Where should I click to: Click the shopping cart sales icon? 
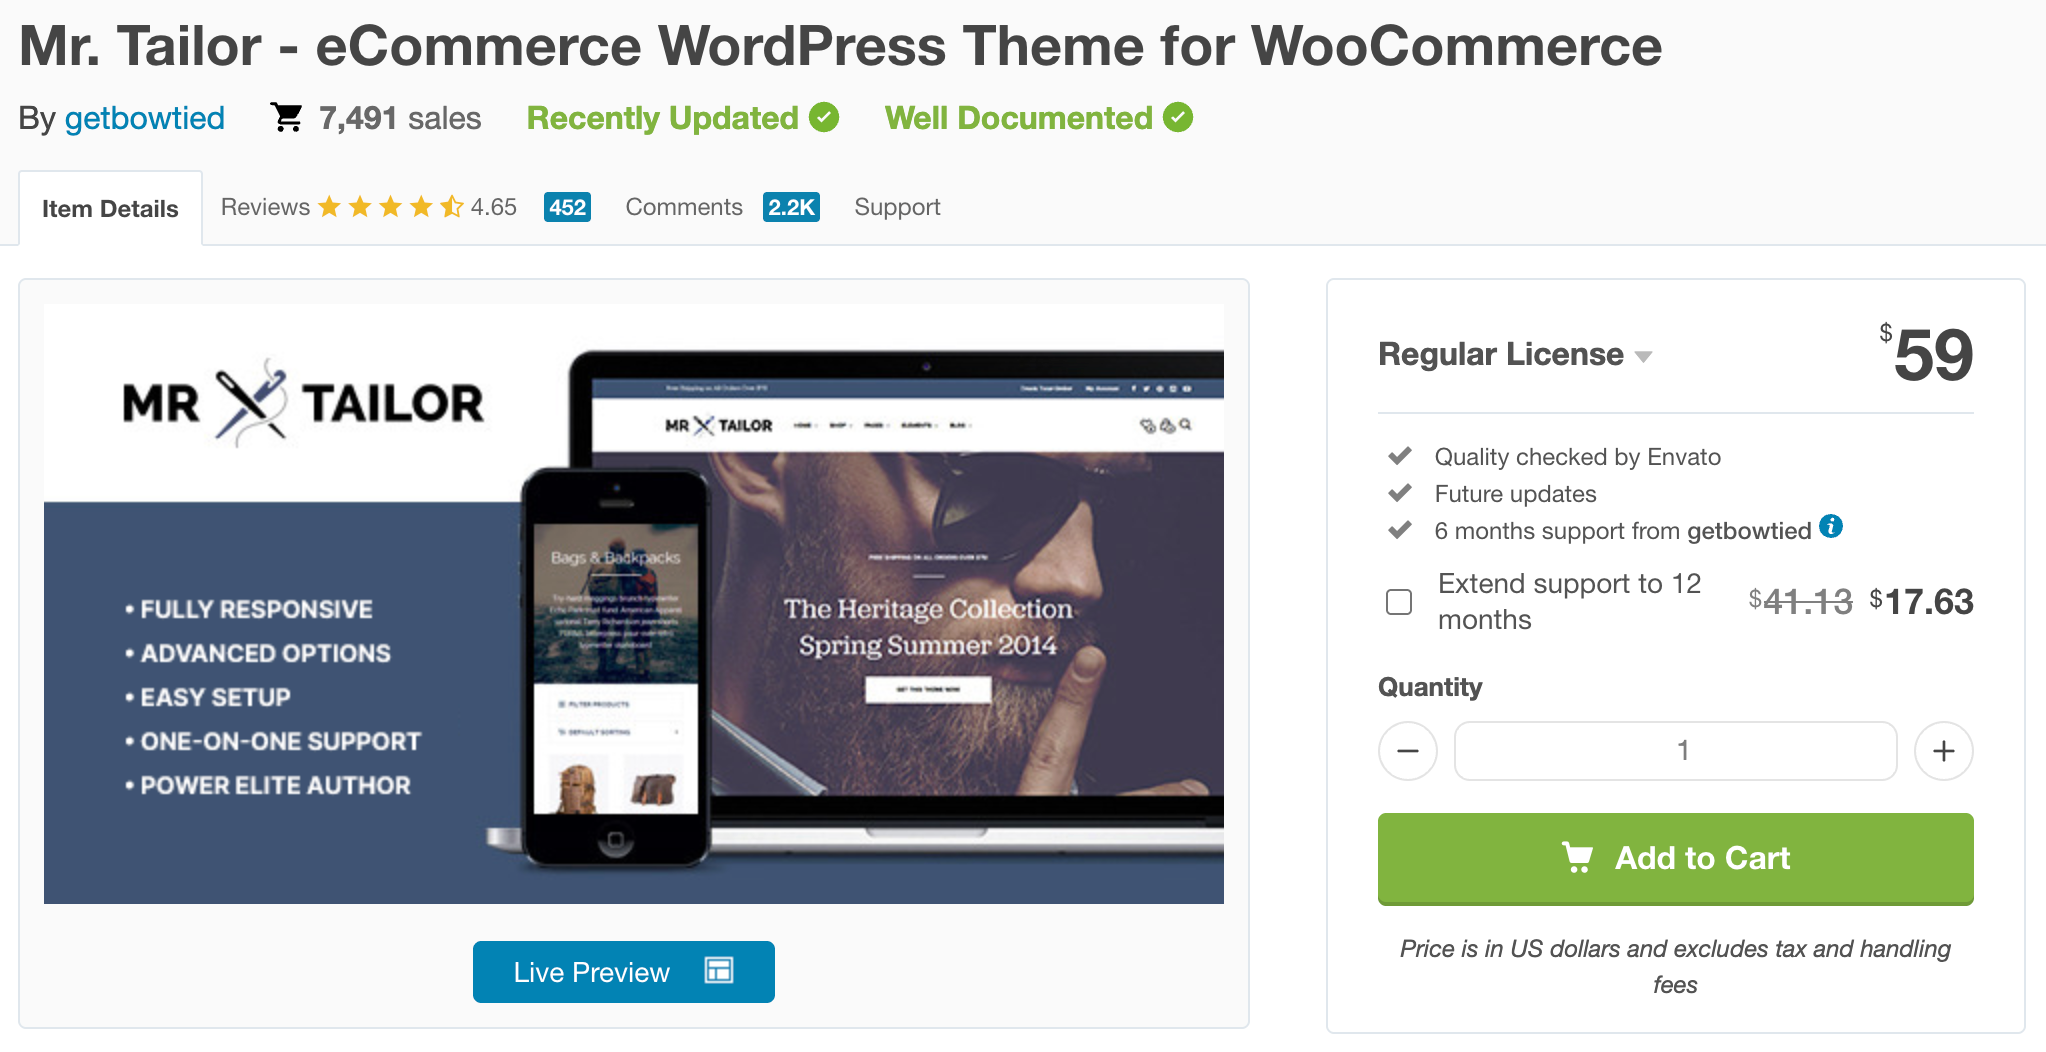286,117
